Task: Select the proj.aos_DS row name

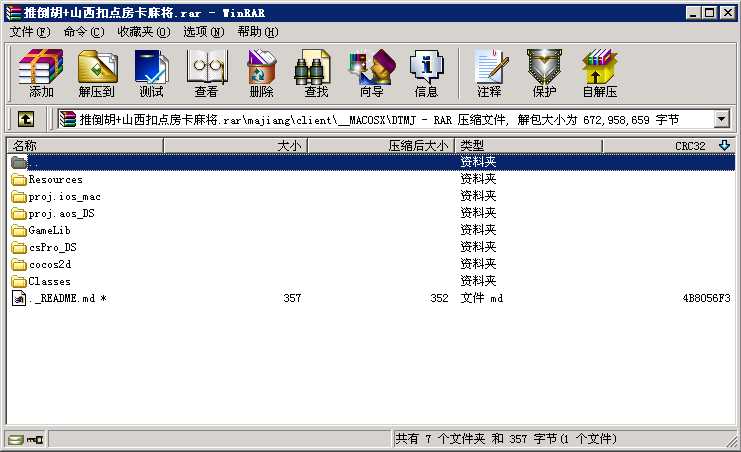Action: tap(61, 214)
